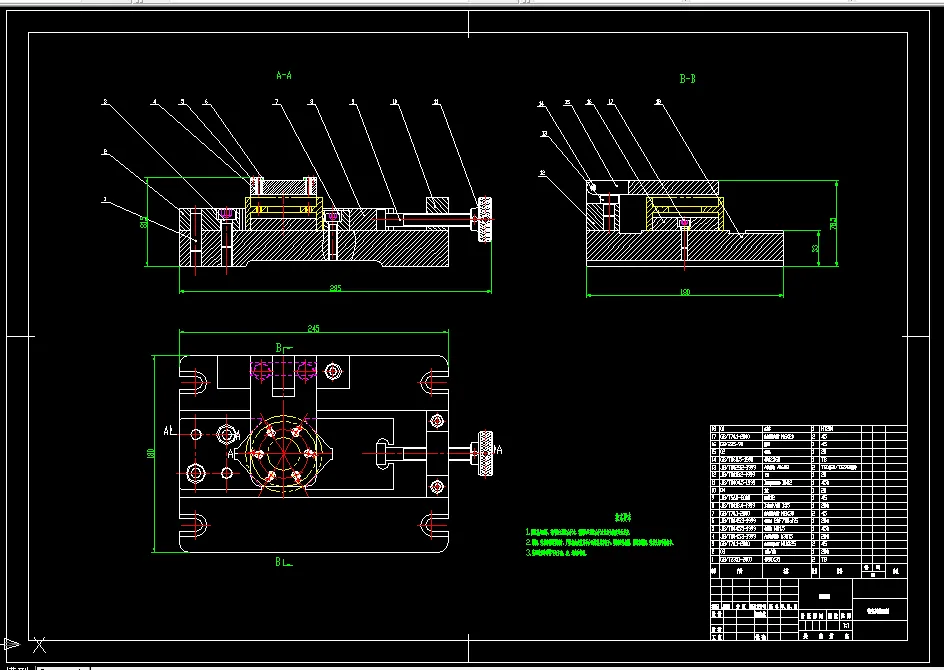The image size is (944, 670).
Task: Pick the left magenta dashed circle in plan view
Action: pos(262,372)
